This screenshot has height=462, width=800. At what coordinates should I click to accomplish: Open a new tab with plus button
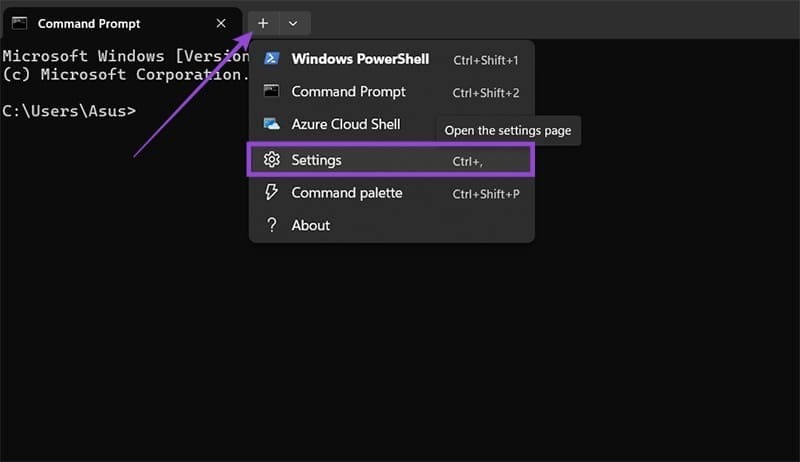pos(263,23)
